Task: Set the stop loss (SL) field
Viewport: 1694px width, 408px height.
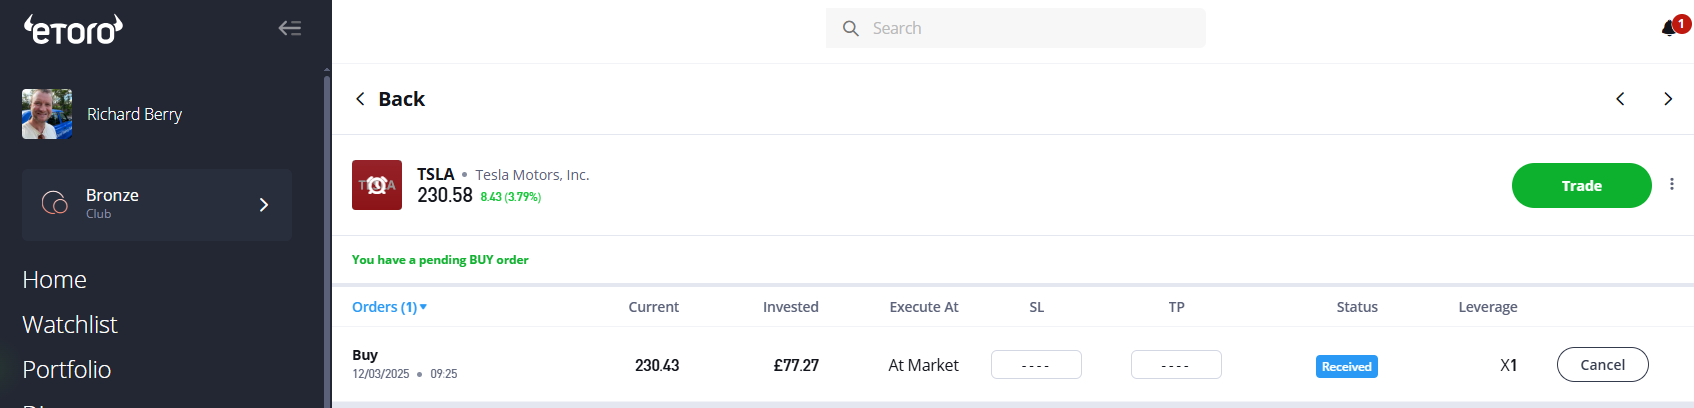Action: pyautogui.click(x=1036, y=365)
